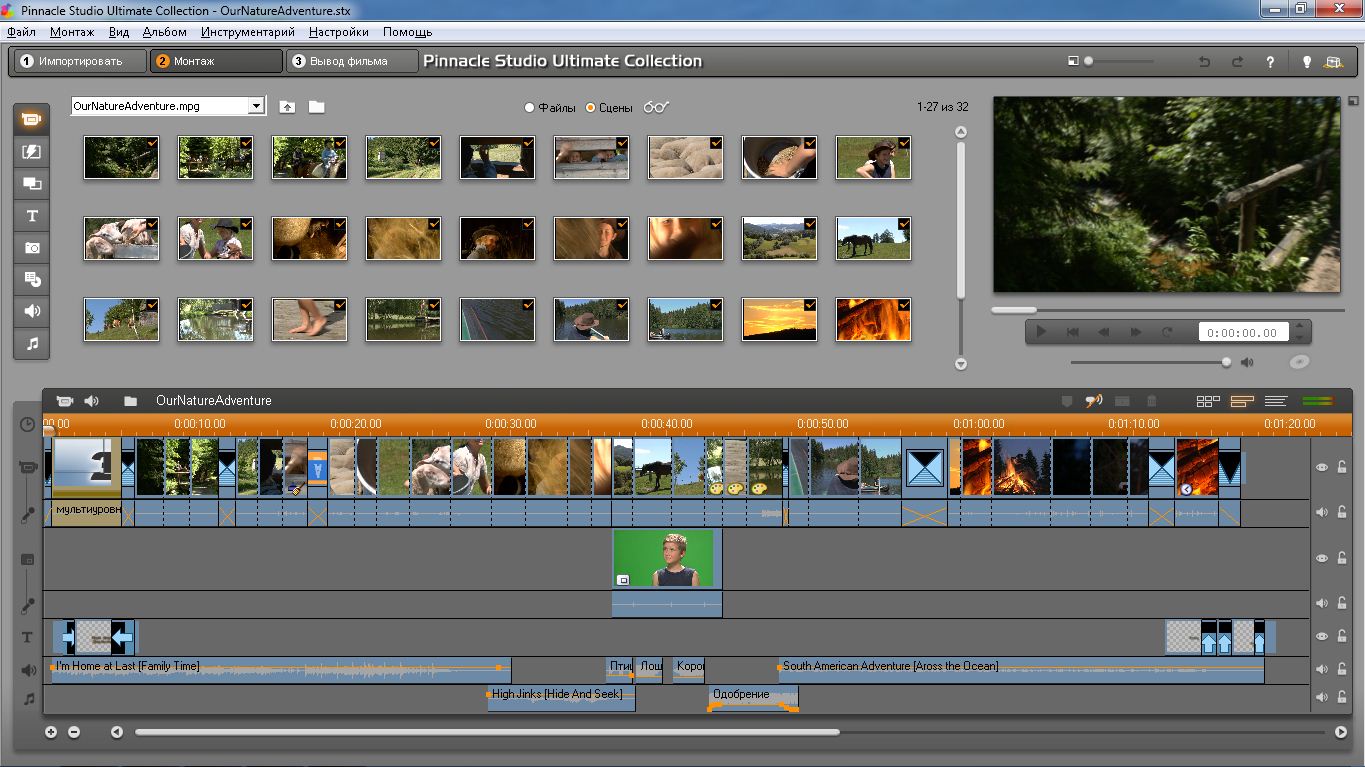Image resolution: width=1365 pixels, height=767 pixels.
Task: Jump to the beginning of the movie
Action: point(1072,332)
